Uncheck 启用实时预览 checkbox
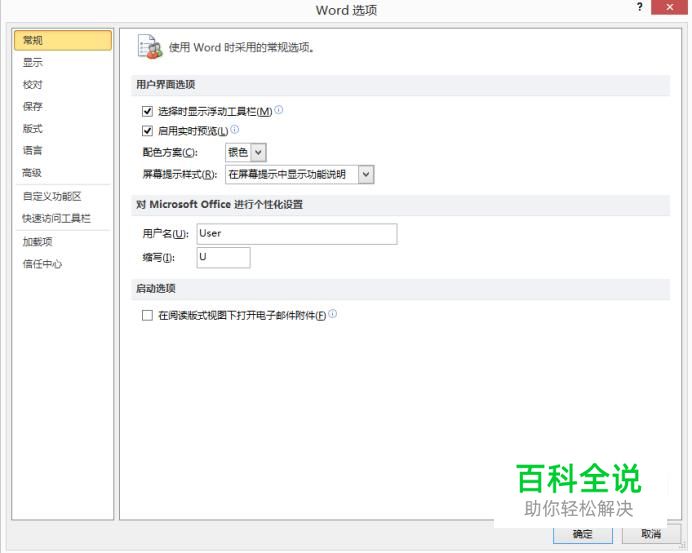Screen dimensions: 692x553 (x=147, y=131)
